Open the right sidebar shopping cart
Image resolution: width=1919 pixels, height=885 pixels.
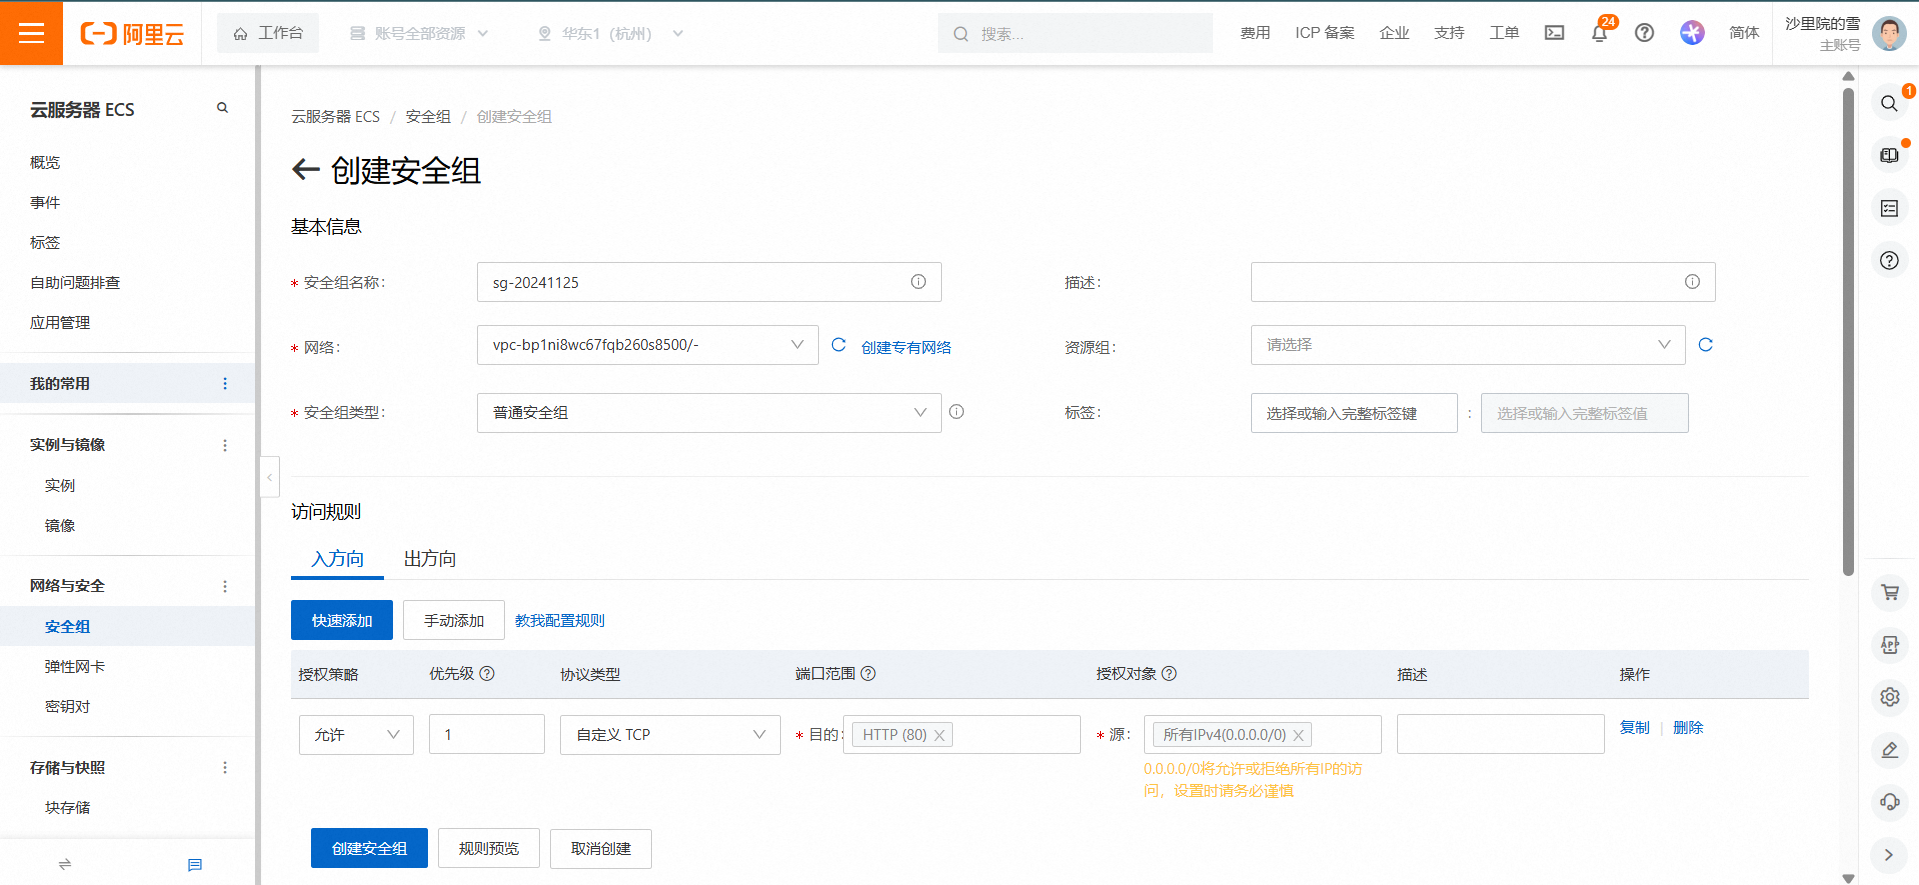click(x=1889, y=592)
